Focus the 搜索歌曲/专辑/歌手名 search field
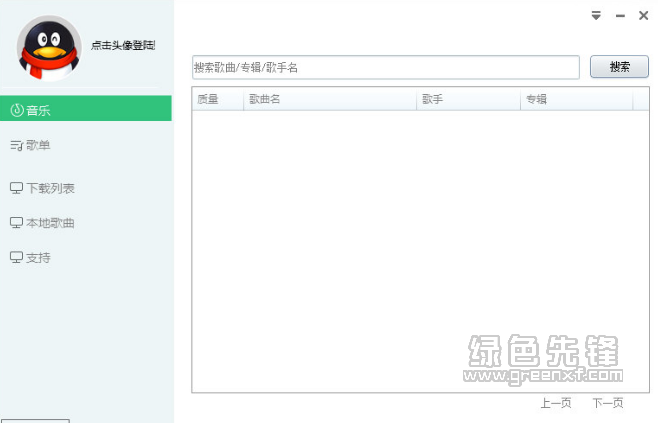The image size is (658, 423). 386,67
